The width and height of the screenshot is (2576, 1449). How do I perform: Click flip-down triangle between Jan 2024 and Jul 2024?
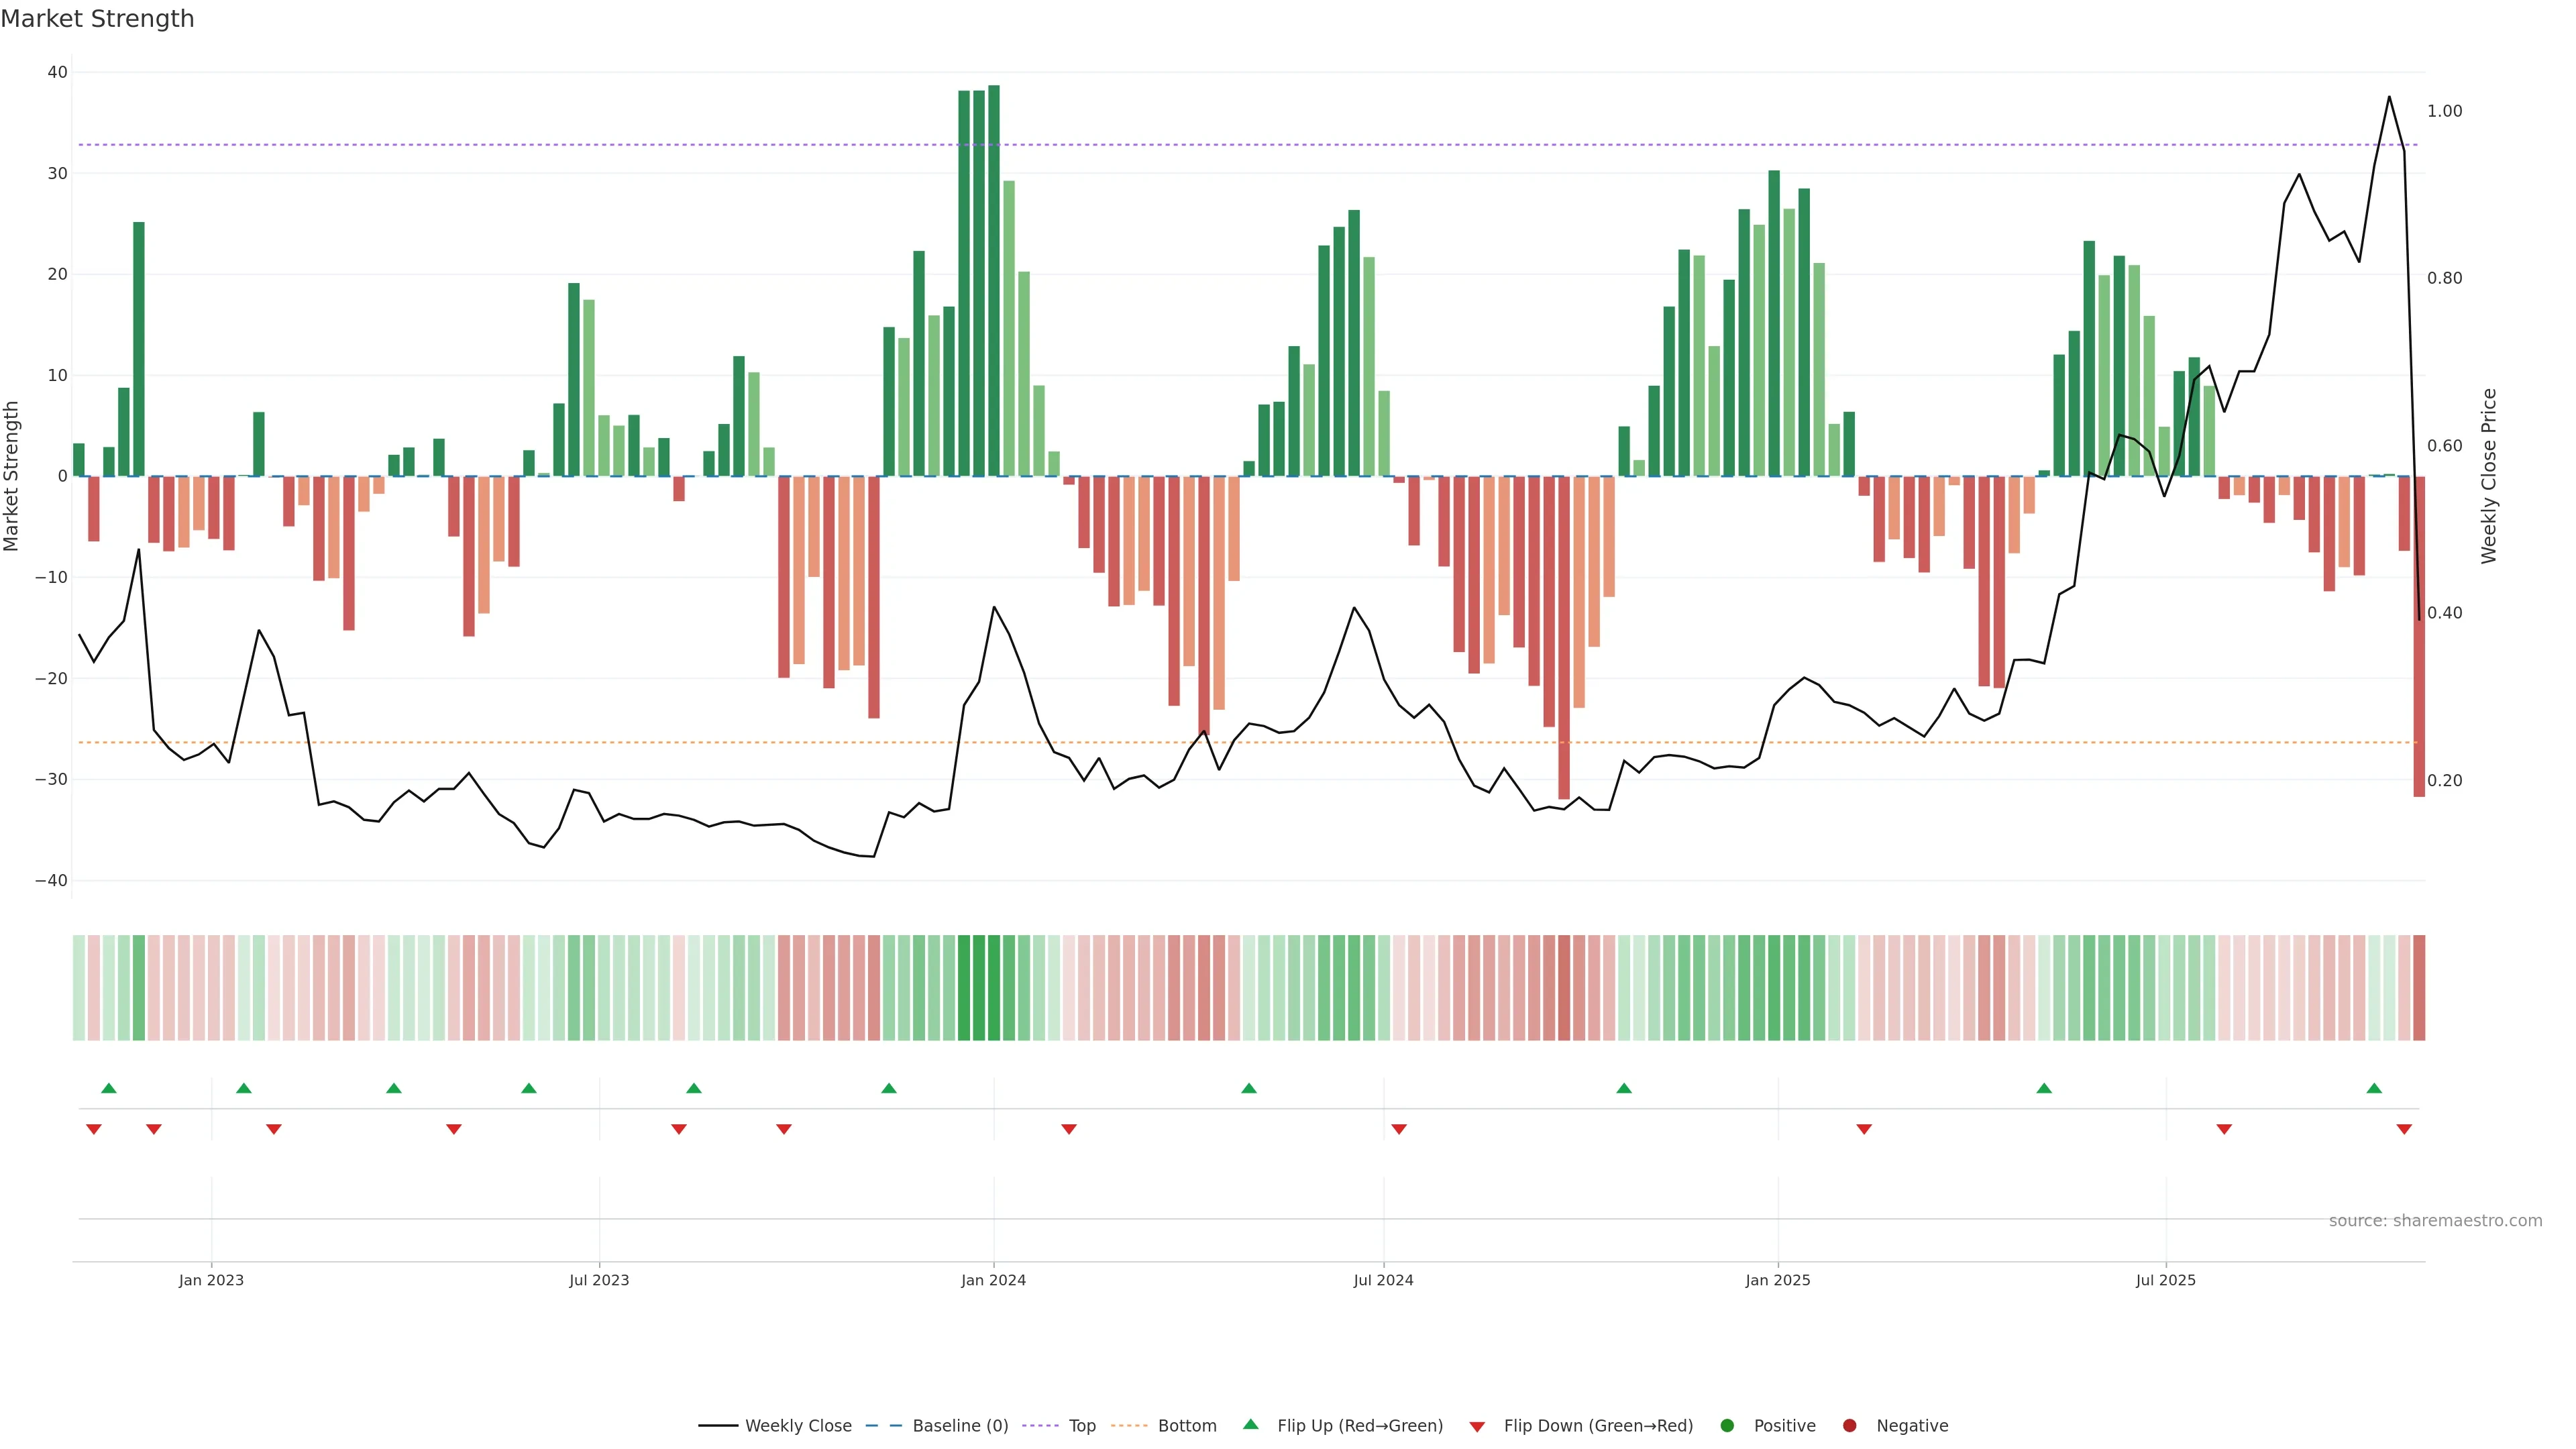(x=1069, y=1129)
